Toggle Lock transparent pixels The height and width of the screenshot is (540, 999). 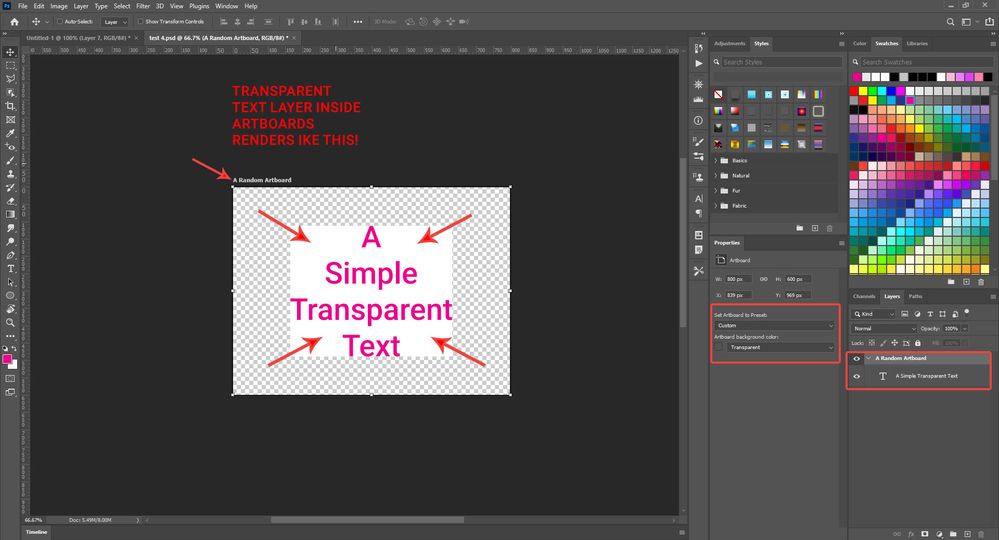click(x=872, y=343)
